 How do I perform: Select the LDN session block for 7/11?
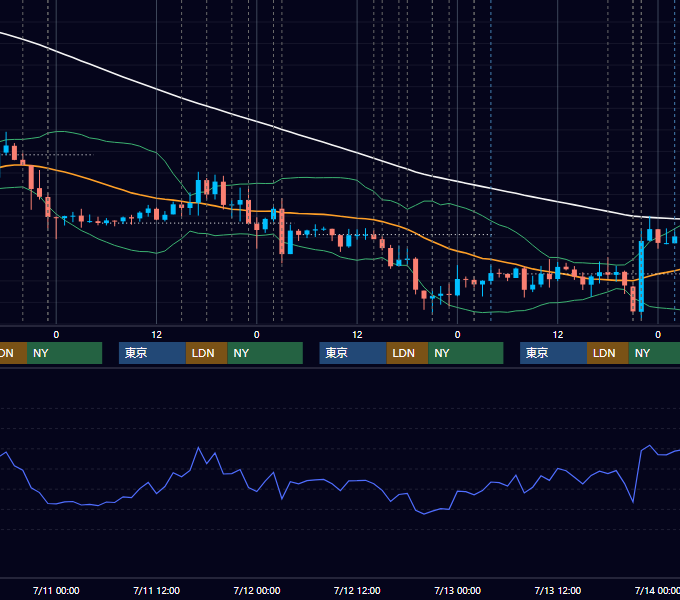206,353
